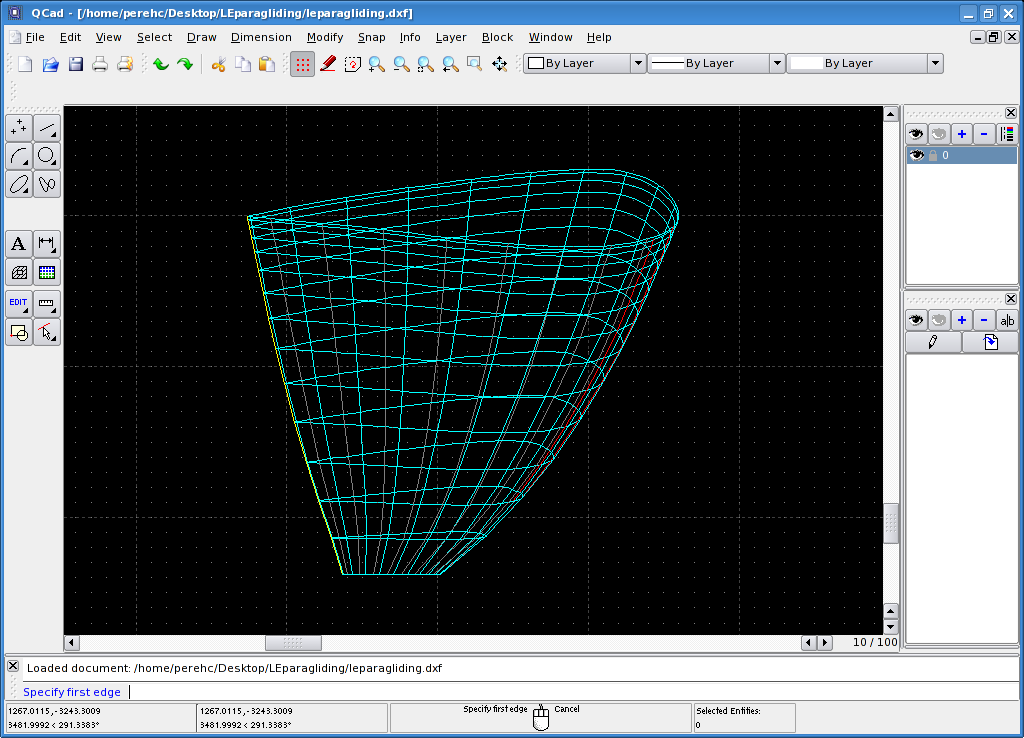Viewport: 1024px width, 738px height.
Task: Open the Points tool menu
Action: coord(19,128)
